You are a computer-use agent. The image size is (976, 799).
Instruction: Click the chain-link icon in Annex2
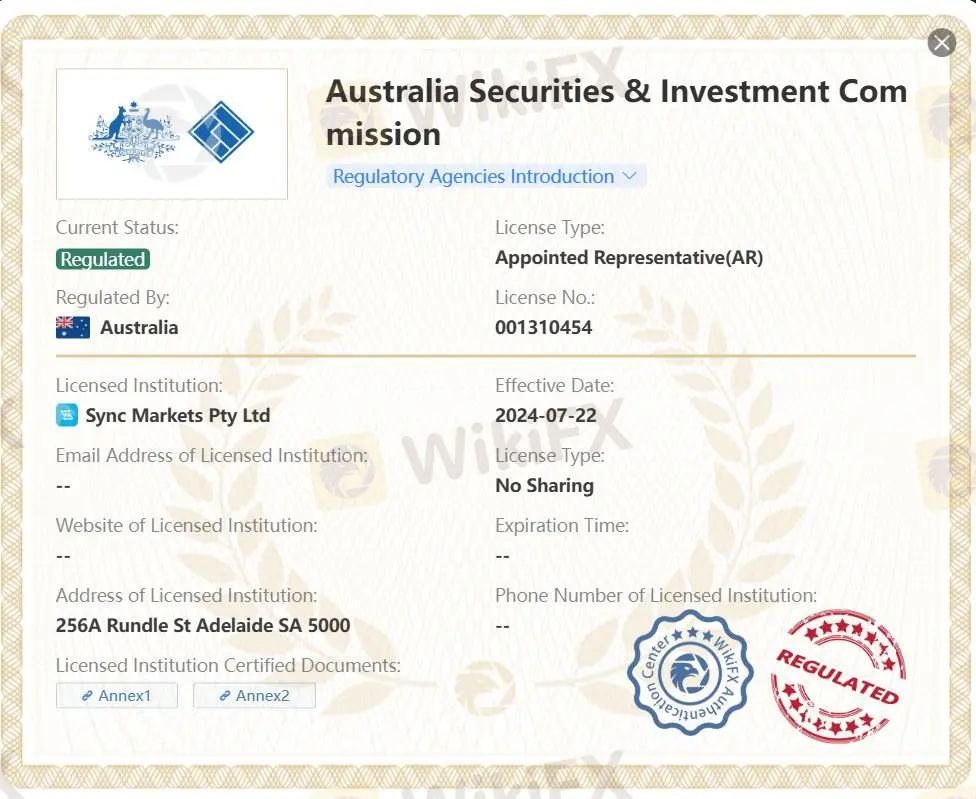click(x=225, y=695)
